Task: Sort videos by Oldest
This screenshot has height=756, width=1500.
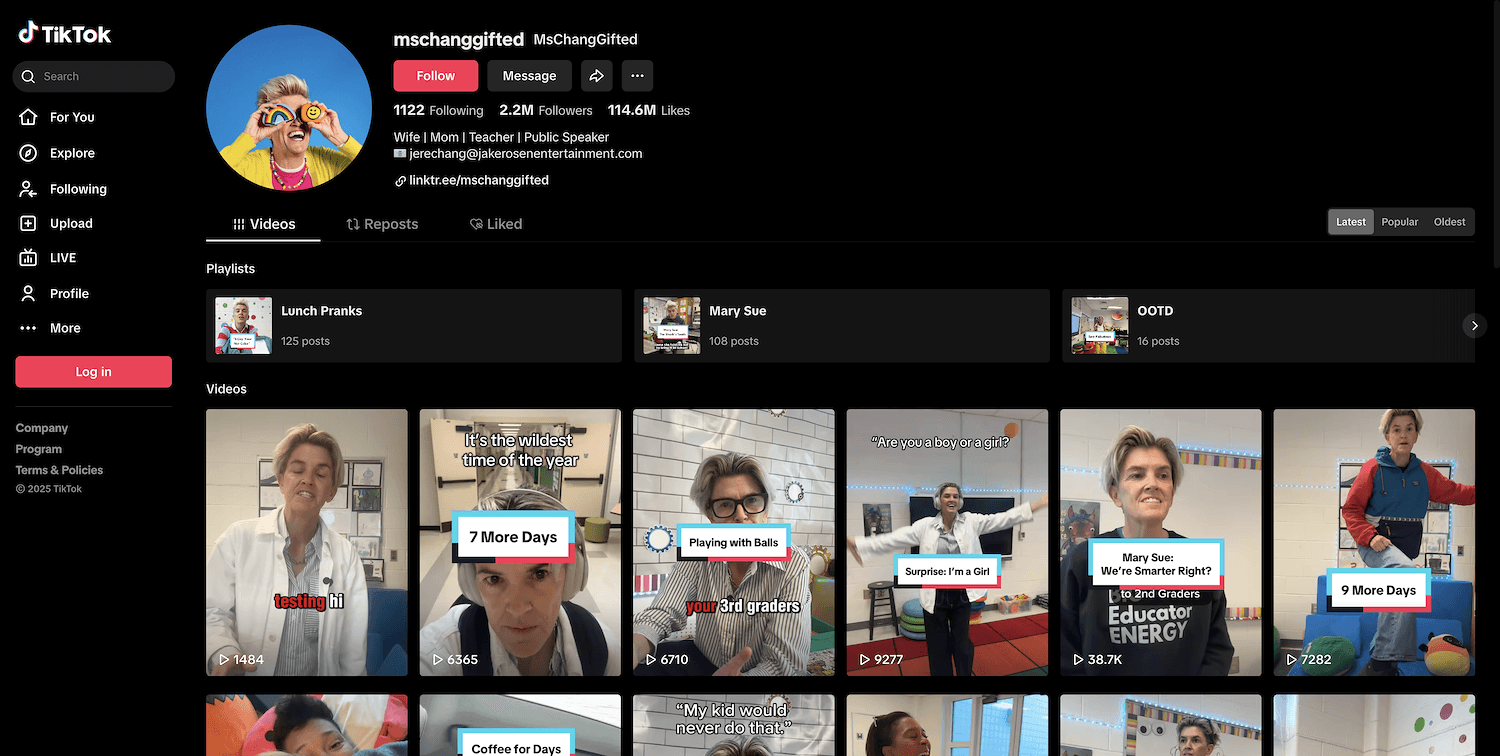Action: click(1449, 222)
